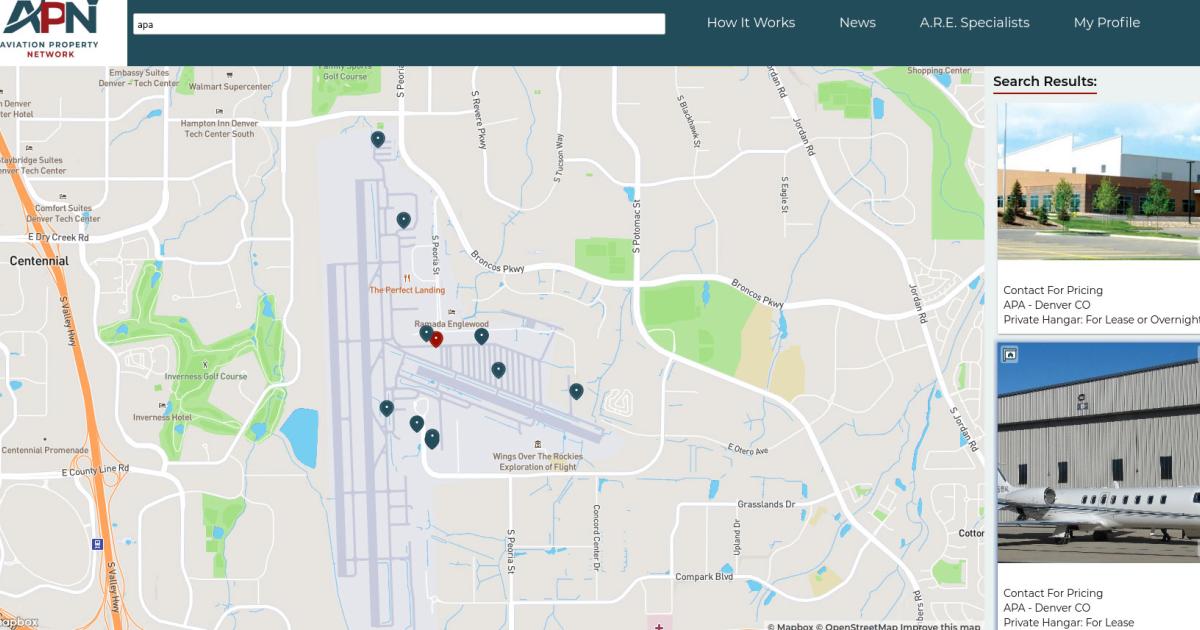1200x630 pixels.
Task: Open the first hangar listing photo
Action: click(1098, 180)
